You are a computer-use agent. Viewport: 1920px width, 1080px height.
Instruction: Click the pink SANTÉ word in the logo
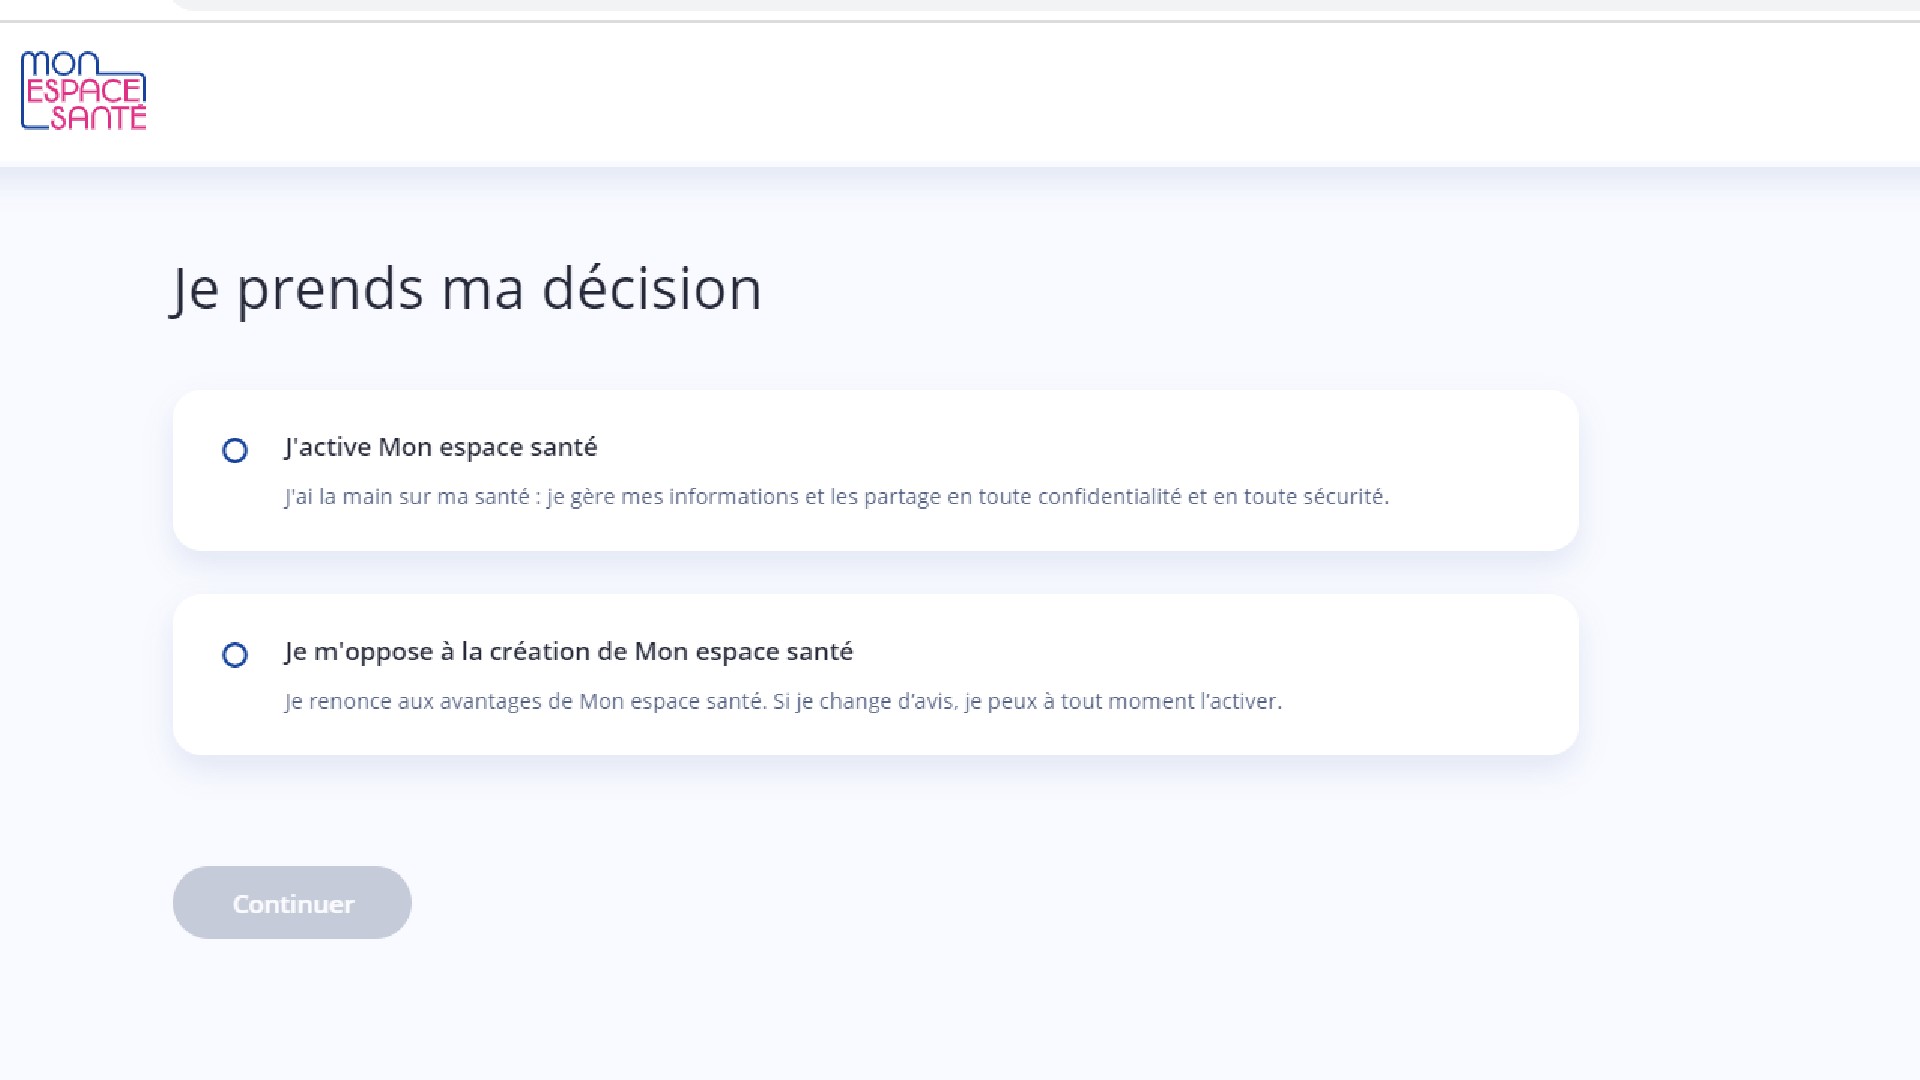click(99, 117)
